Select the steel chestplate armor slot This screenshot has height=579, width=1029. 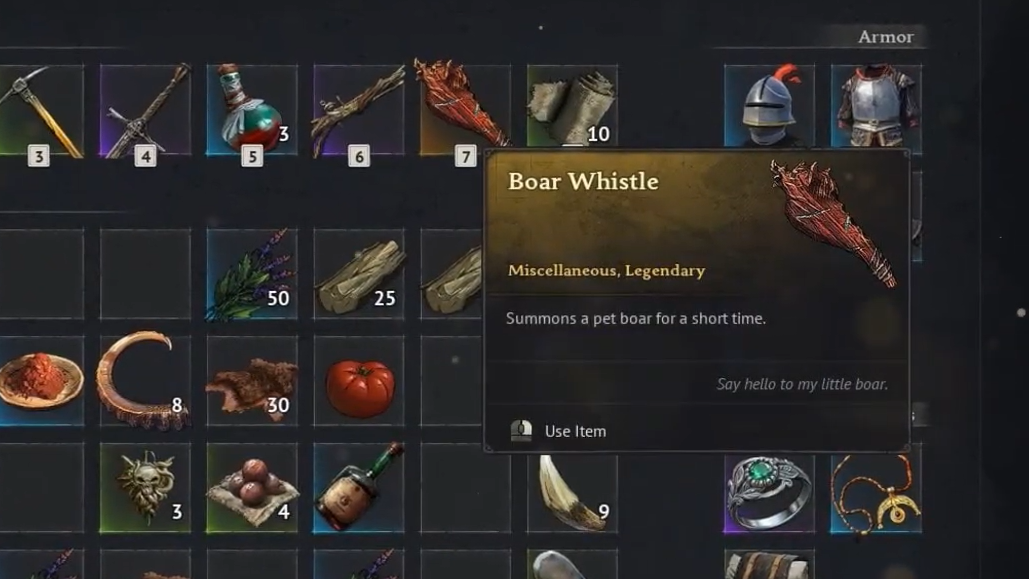coord(876,106)
